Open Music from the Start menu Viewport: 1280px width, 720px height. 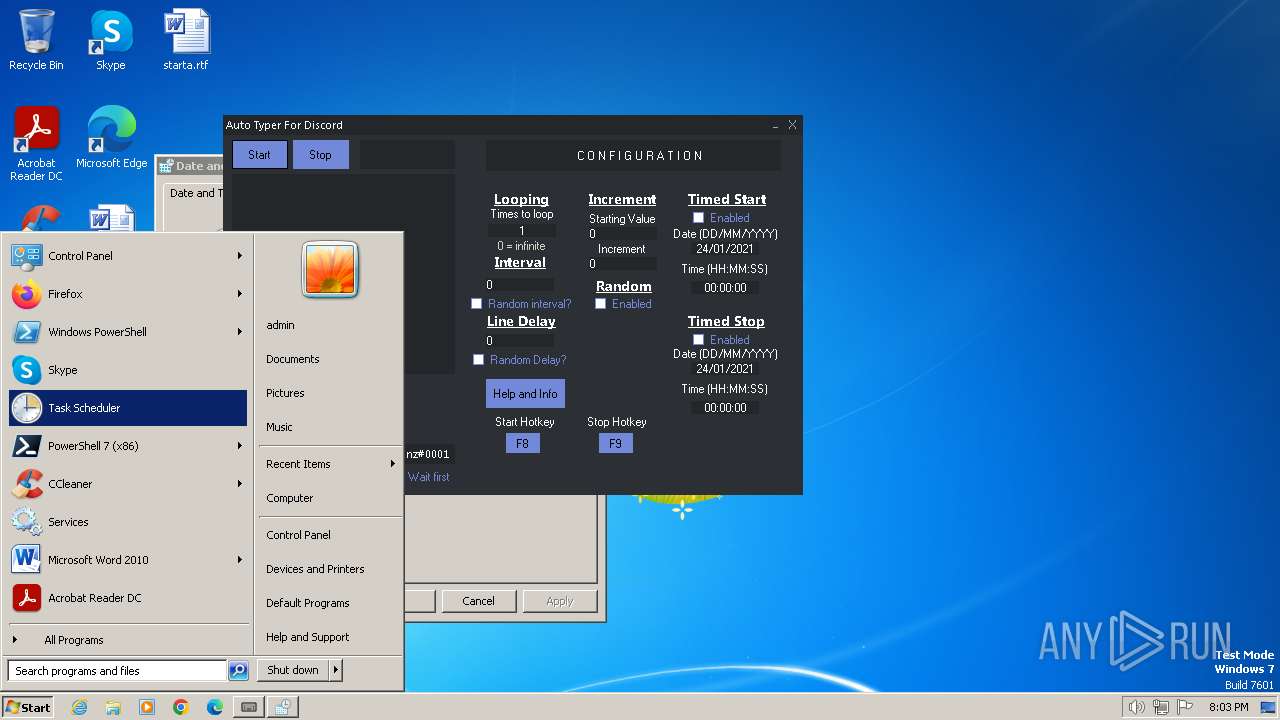280,427
